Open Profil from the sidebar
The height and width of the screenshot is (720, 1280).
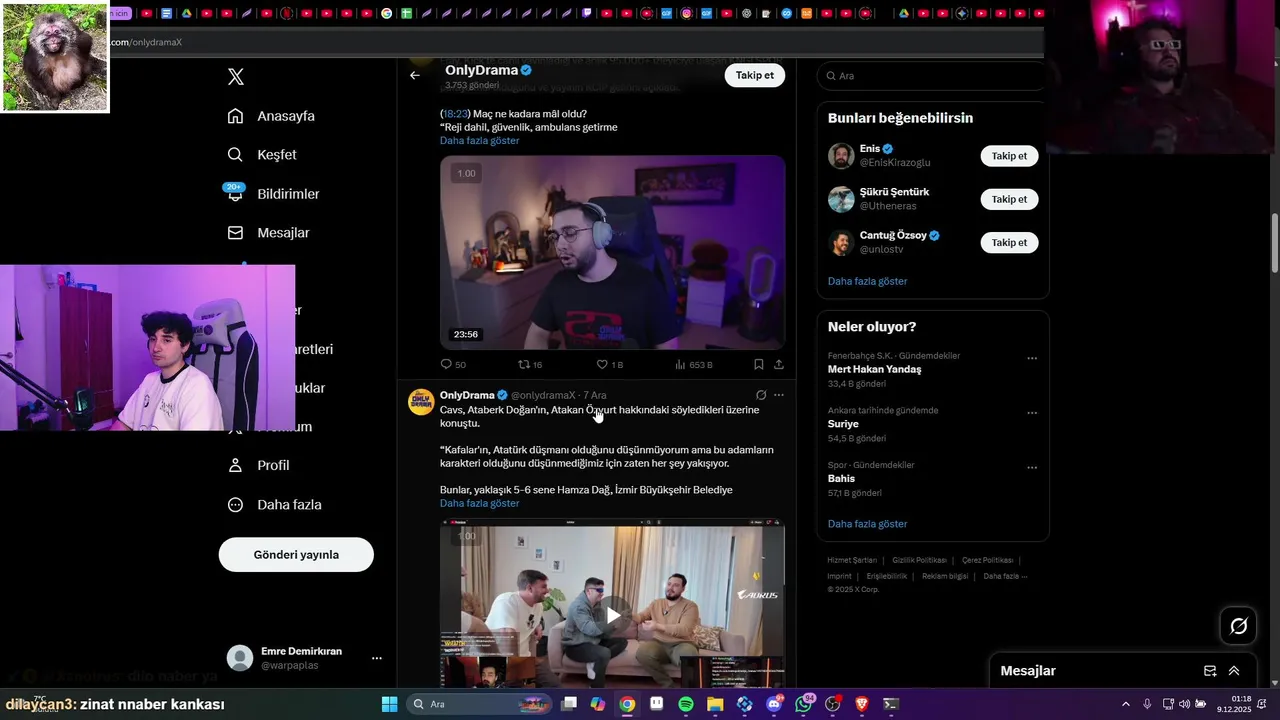pyautogui.click(x=258, y=466)
